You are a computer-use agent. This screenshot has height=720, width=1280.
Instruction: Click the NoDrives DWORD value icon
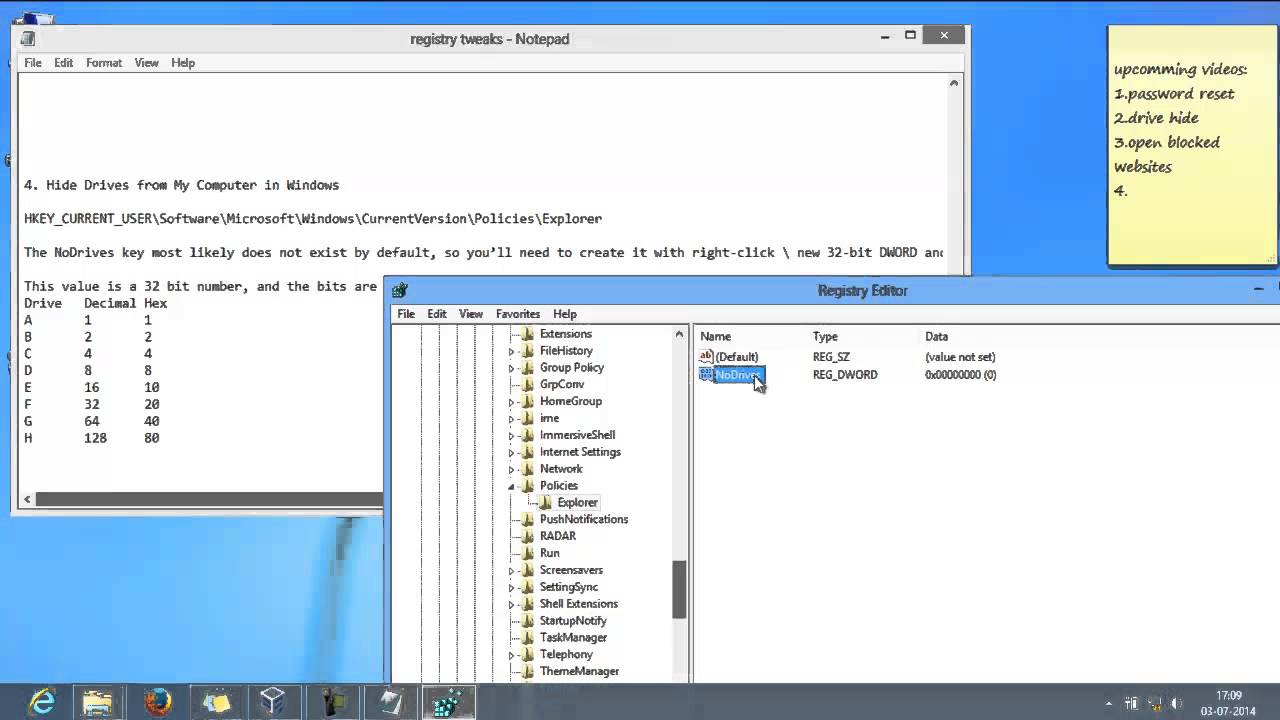pos(706,375)
